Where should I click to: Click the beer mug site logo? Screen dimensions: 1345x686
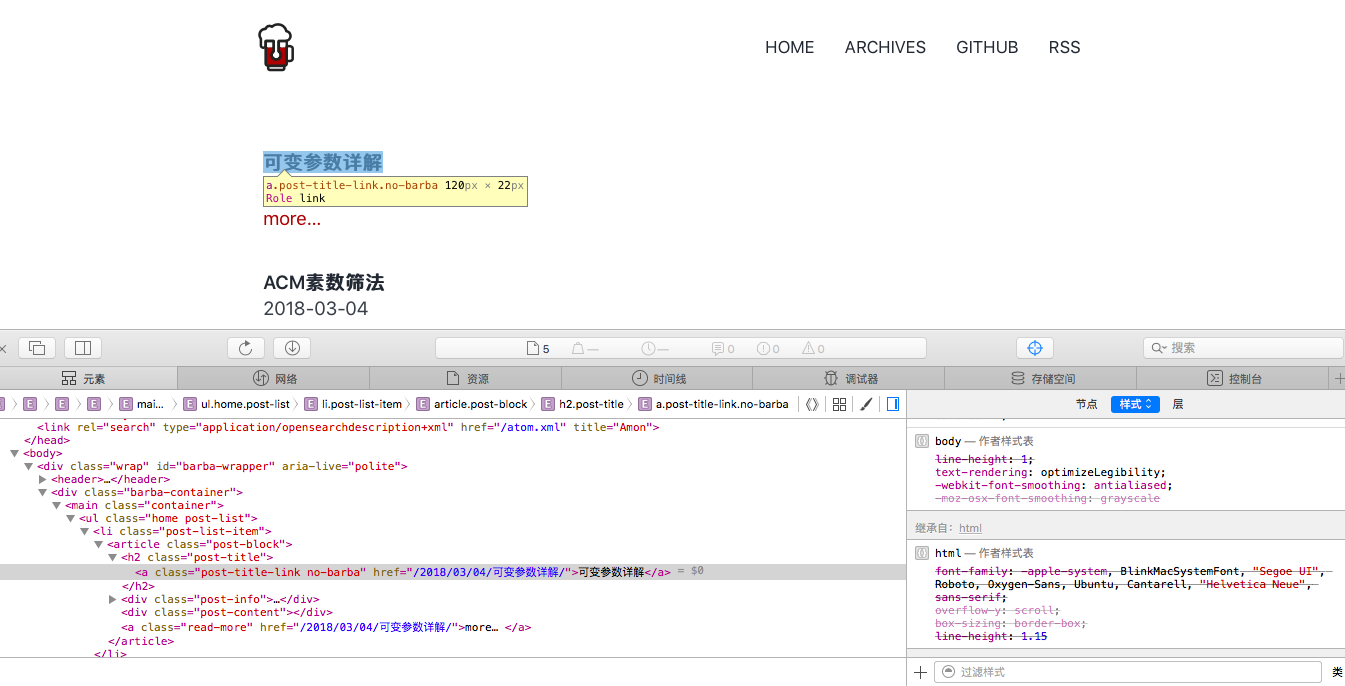pyautogui.click(x=276, y=47)
